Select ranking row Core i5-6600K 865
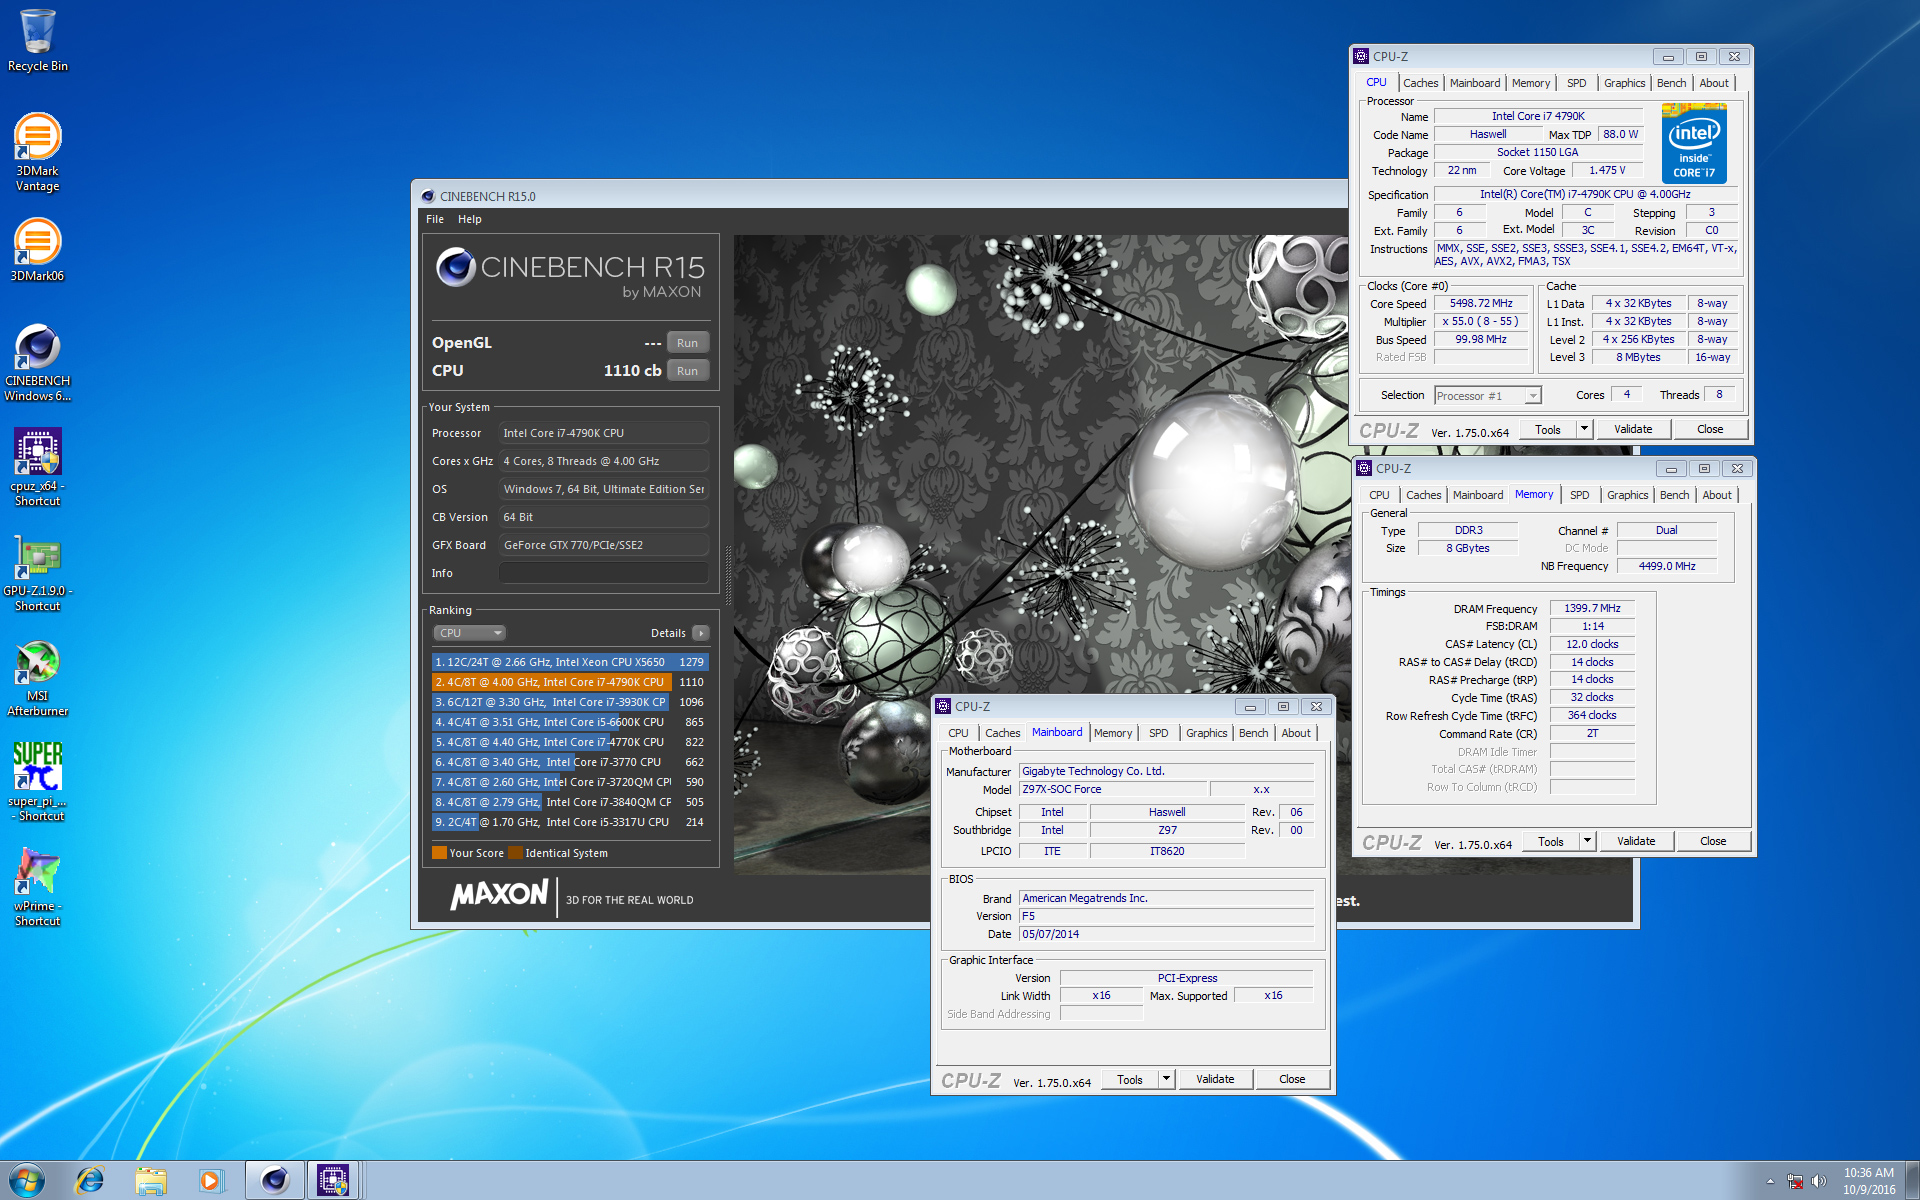The image size is (1920, 1200). click(570, 722)
